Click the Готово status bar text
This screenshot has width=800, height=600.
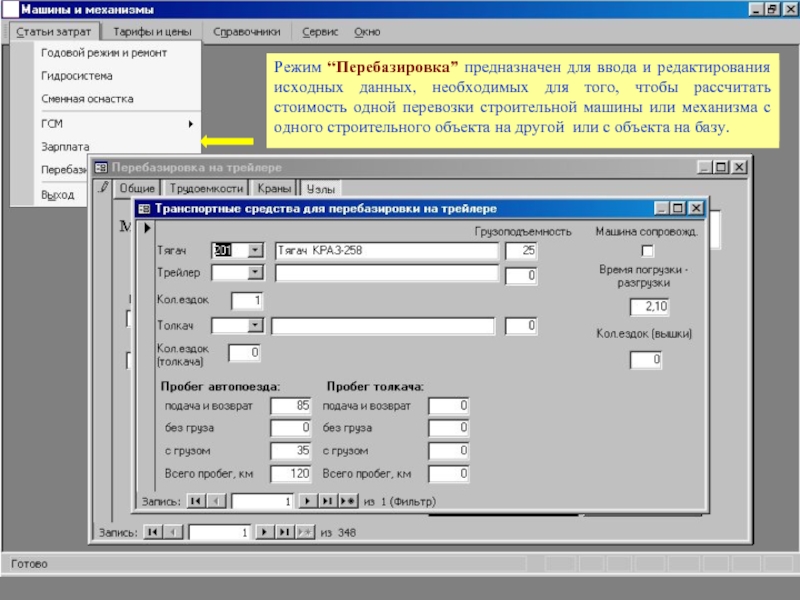(x=29, y=564)
